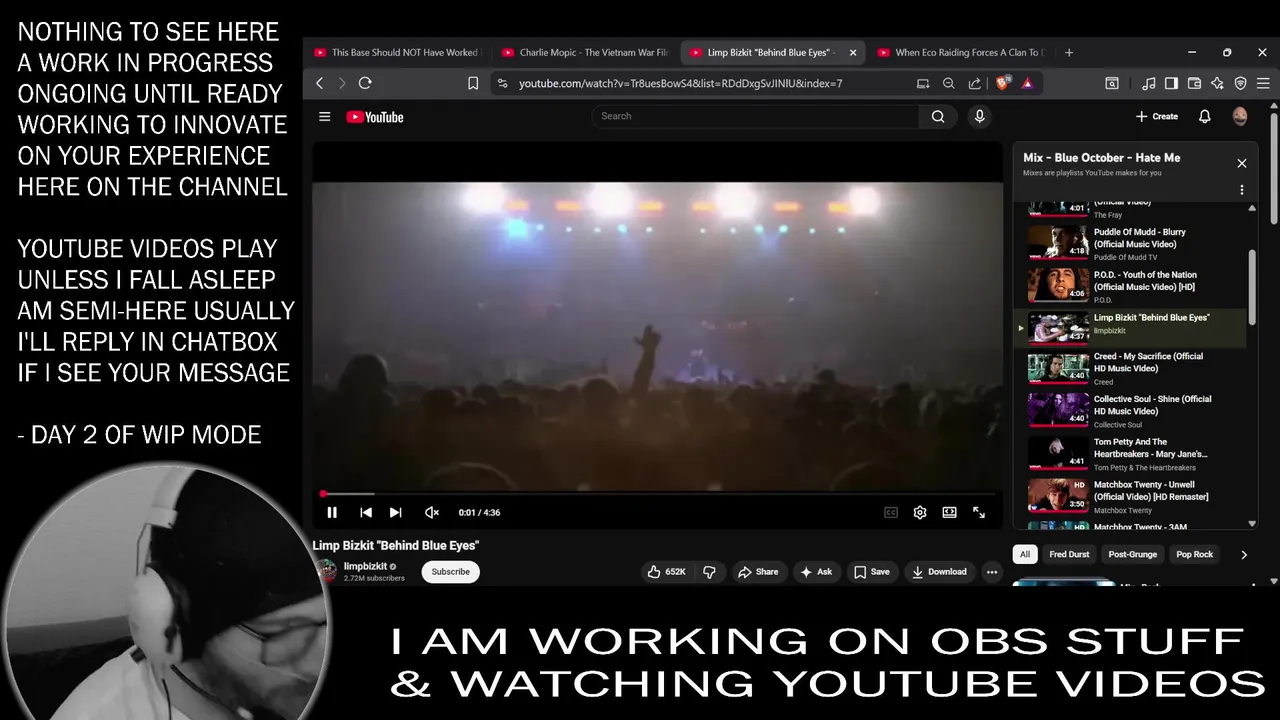Open the account avatar menu
This screenshot has height=720, width=1280.
click(x=1240, y=116)
